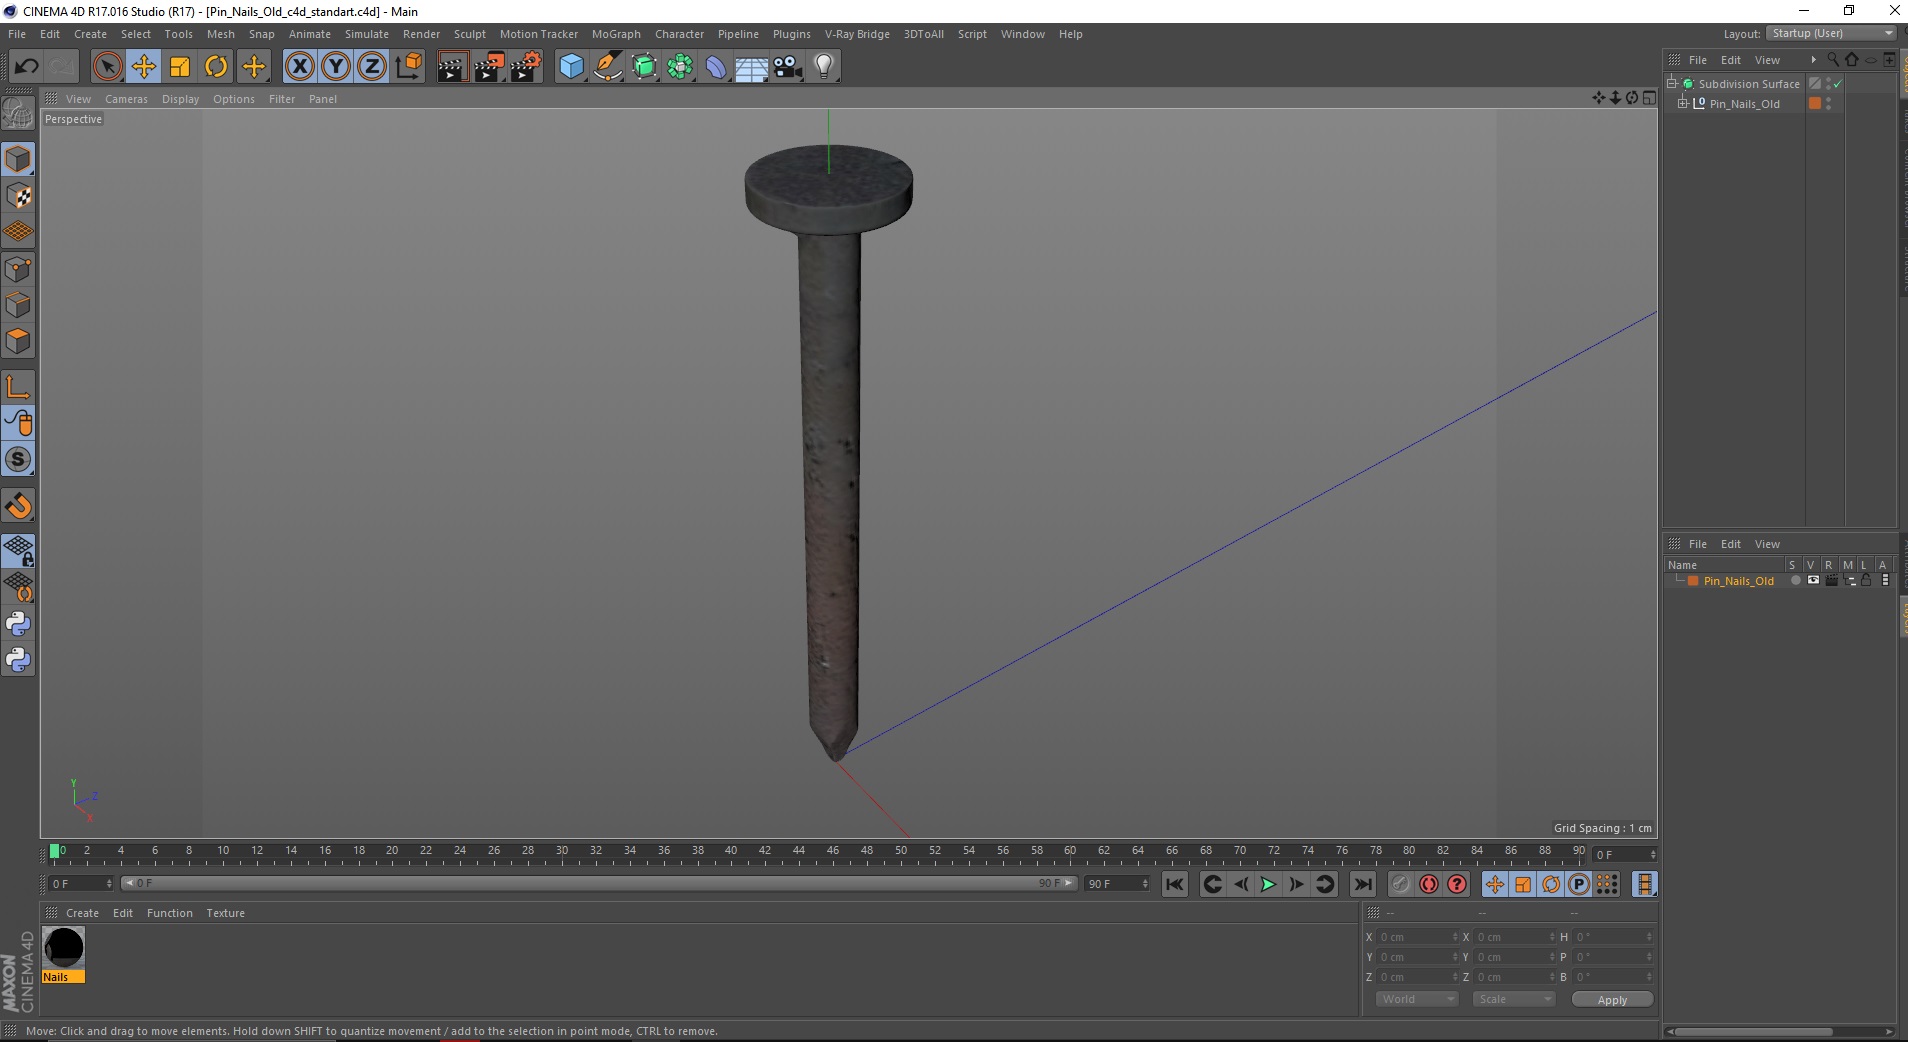Play animation forward
This screenshot has height=1042, width=1908.
1268,884
